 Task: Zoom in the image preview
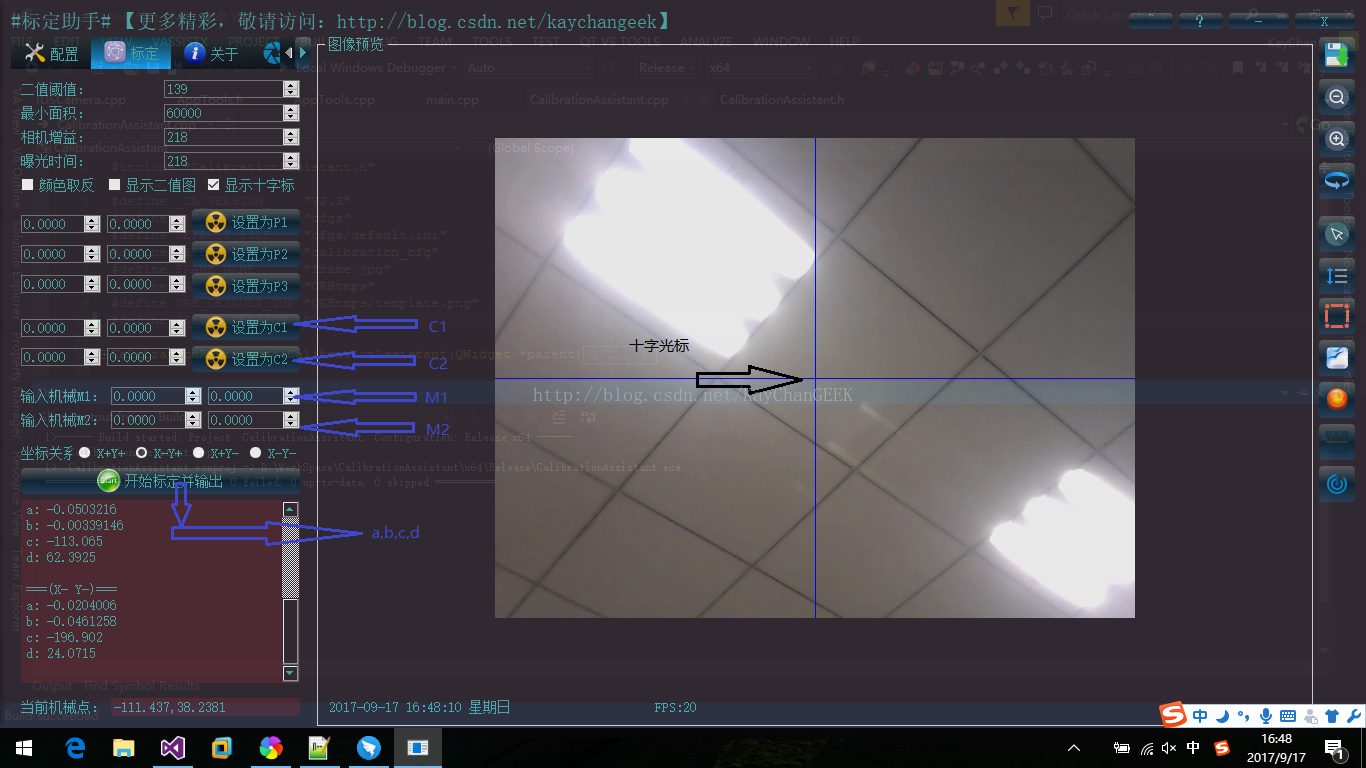pyautogui.click(x=1337, y=140)
